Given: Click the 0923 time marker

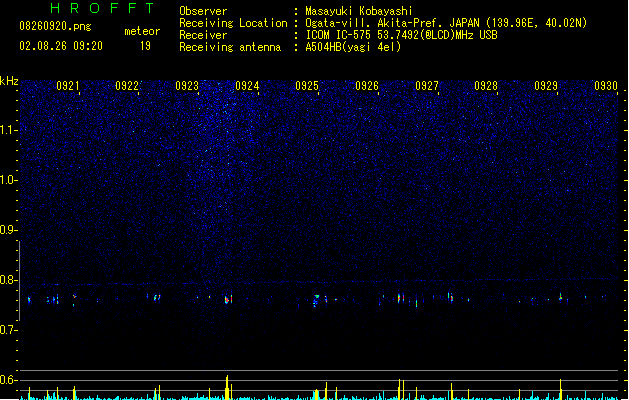Looking at the screenshot, I should pyautogui.click(x=187, y=86).
